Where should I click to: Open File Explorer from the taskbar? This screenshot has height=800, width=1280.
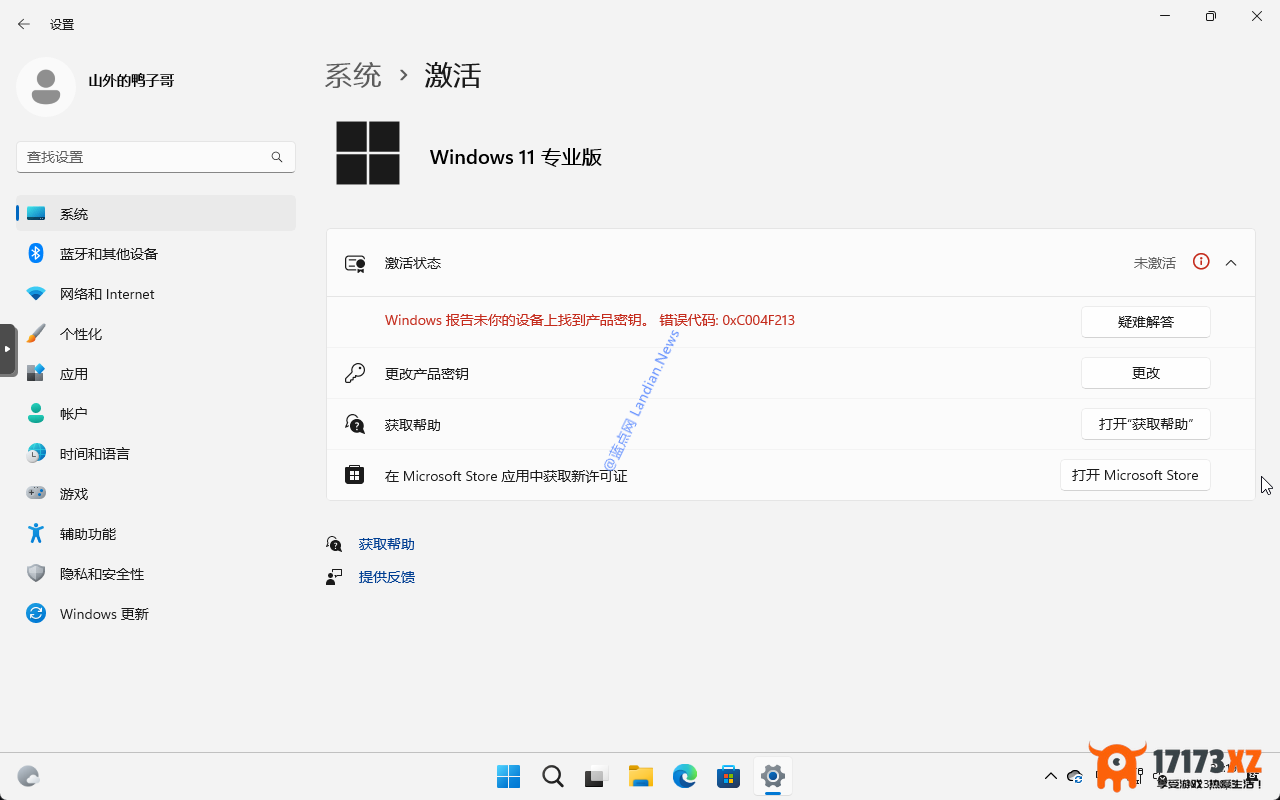coord(640,776)
